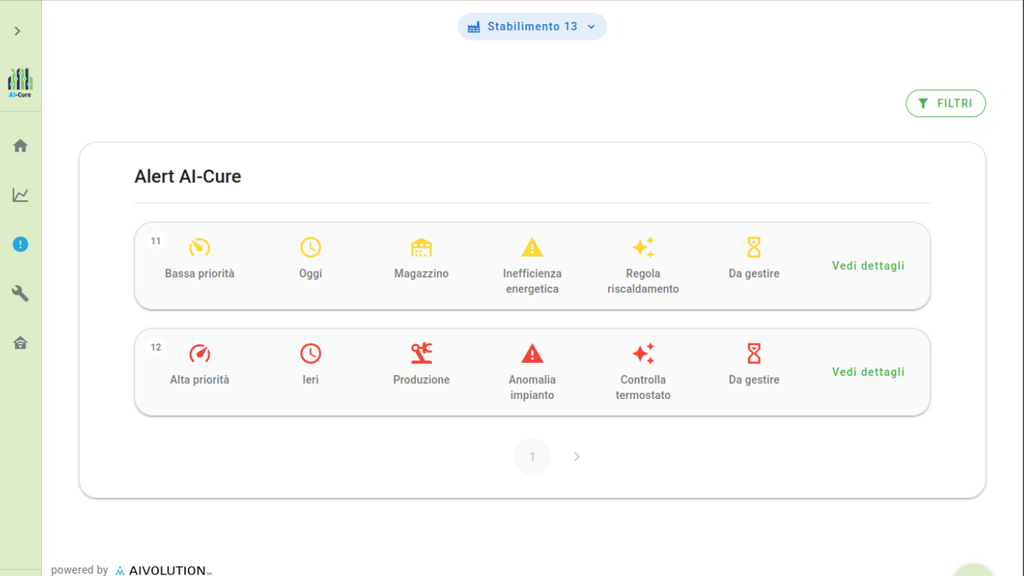Click Vedi dettagli for alert 11
Image resolution: width=1024 pixels, height=576 pixels.
pos(868,266)
